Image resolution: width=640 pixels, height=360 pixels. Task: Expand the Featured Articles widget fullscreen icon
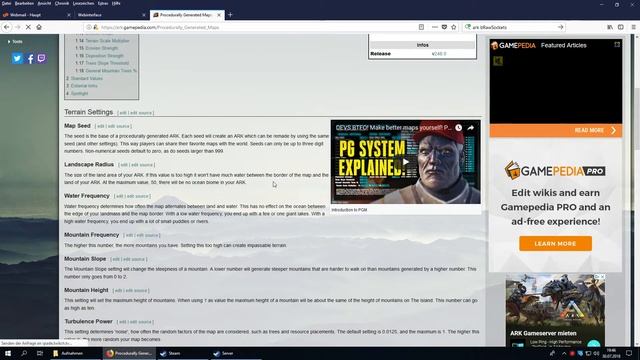[617, 44]
